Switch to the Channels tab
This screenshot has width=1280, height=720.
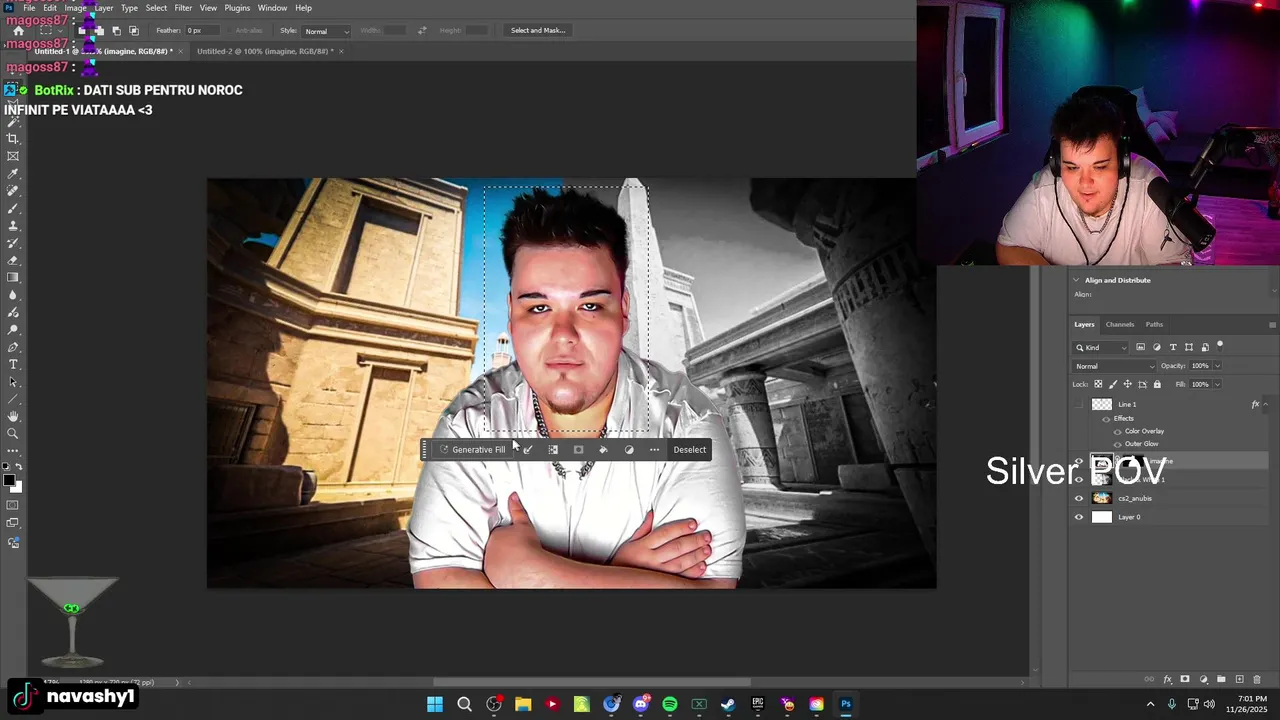click(x=1120, y=325)
